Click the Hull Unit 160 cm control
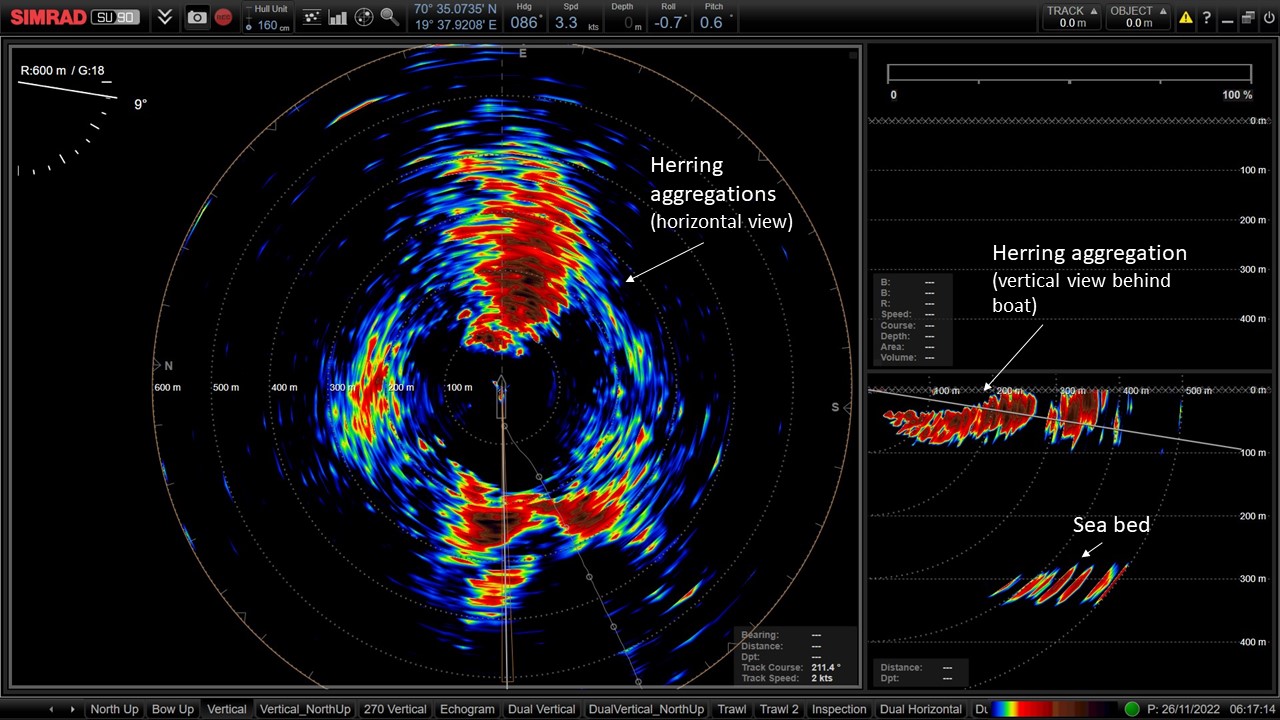1280x720 pixels. [x=267, y=17]
